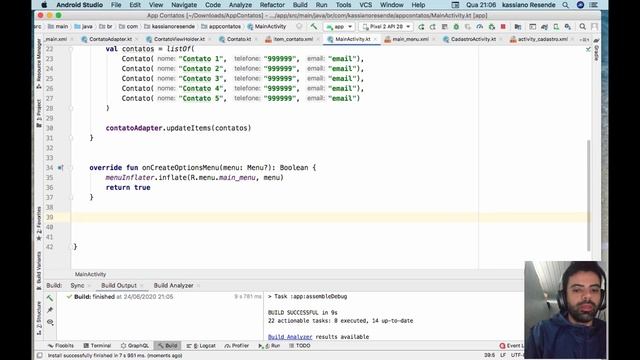Screen dimensions: 640x360
Task: Click the Make Project hammer icon
Action: [x=313, y=27]
